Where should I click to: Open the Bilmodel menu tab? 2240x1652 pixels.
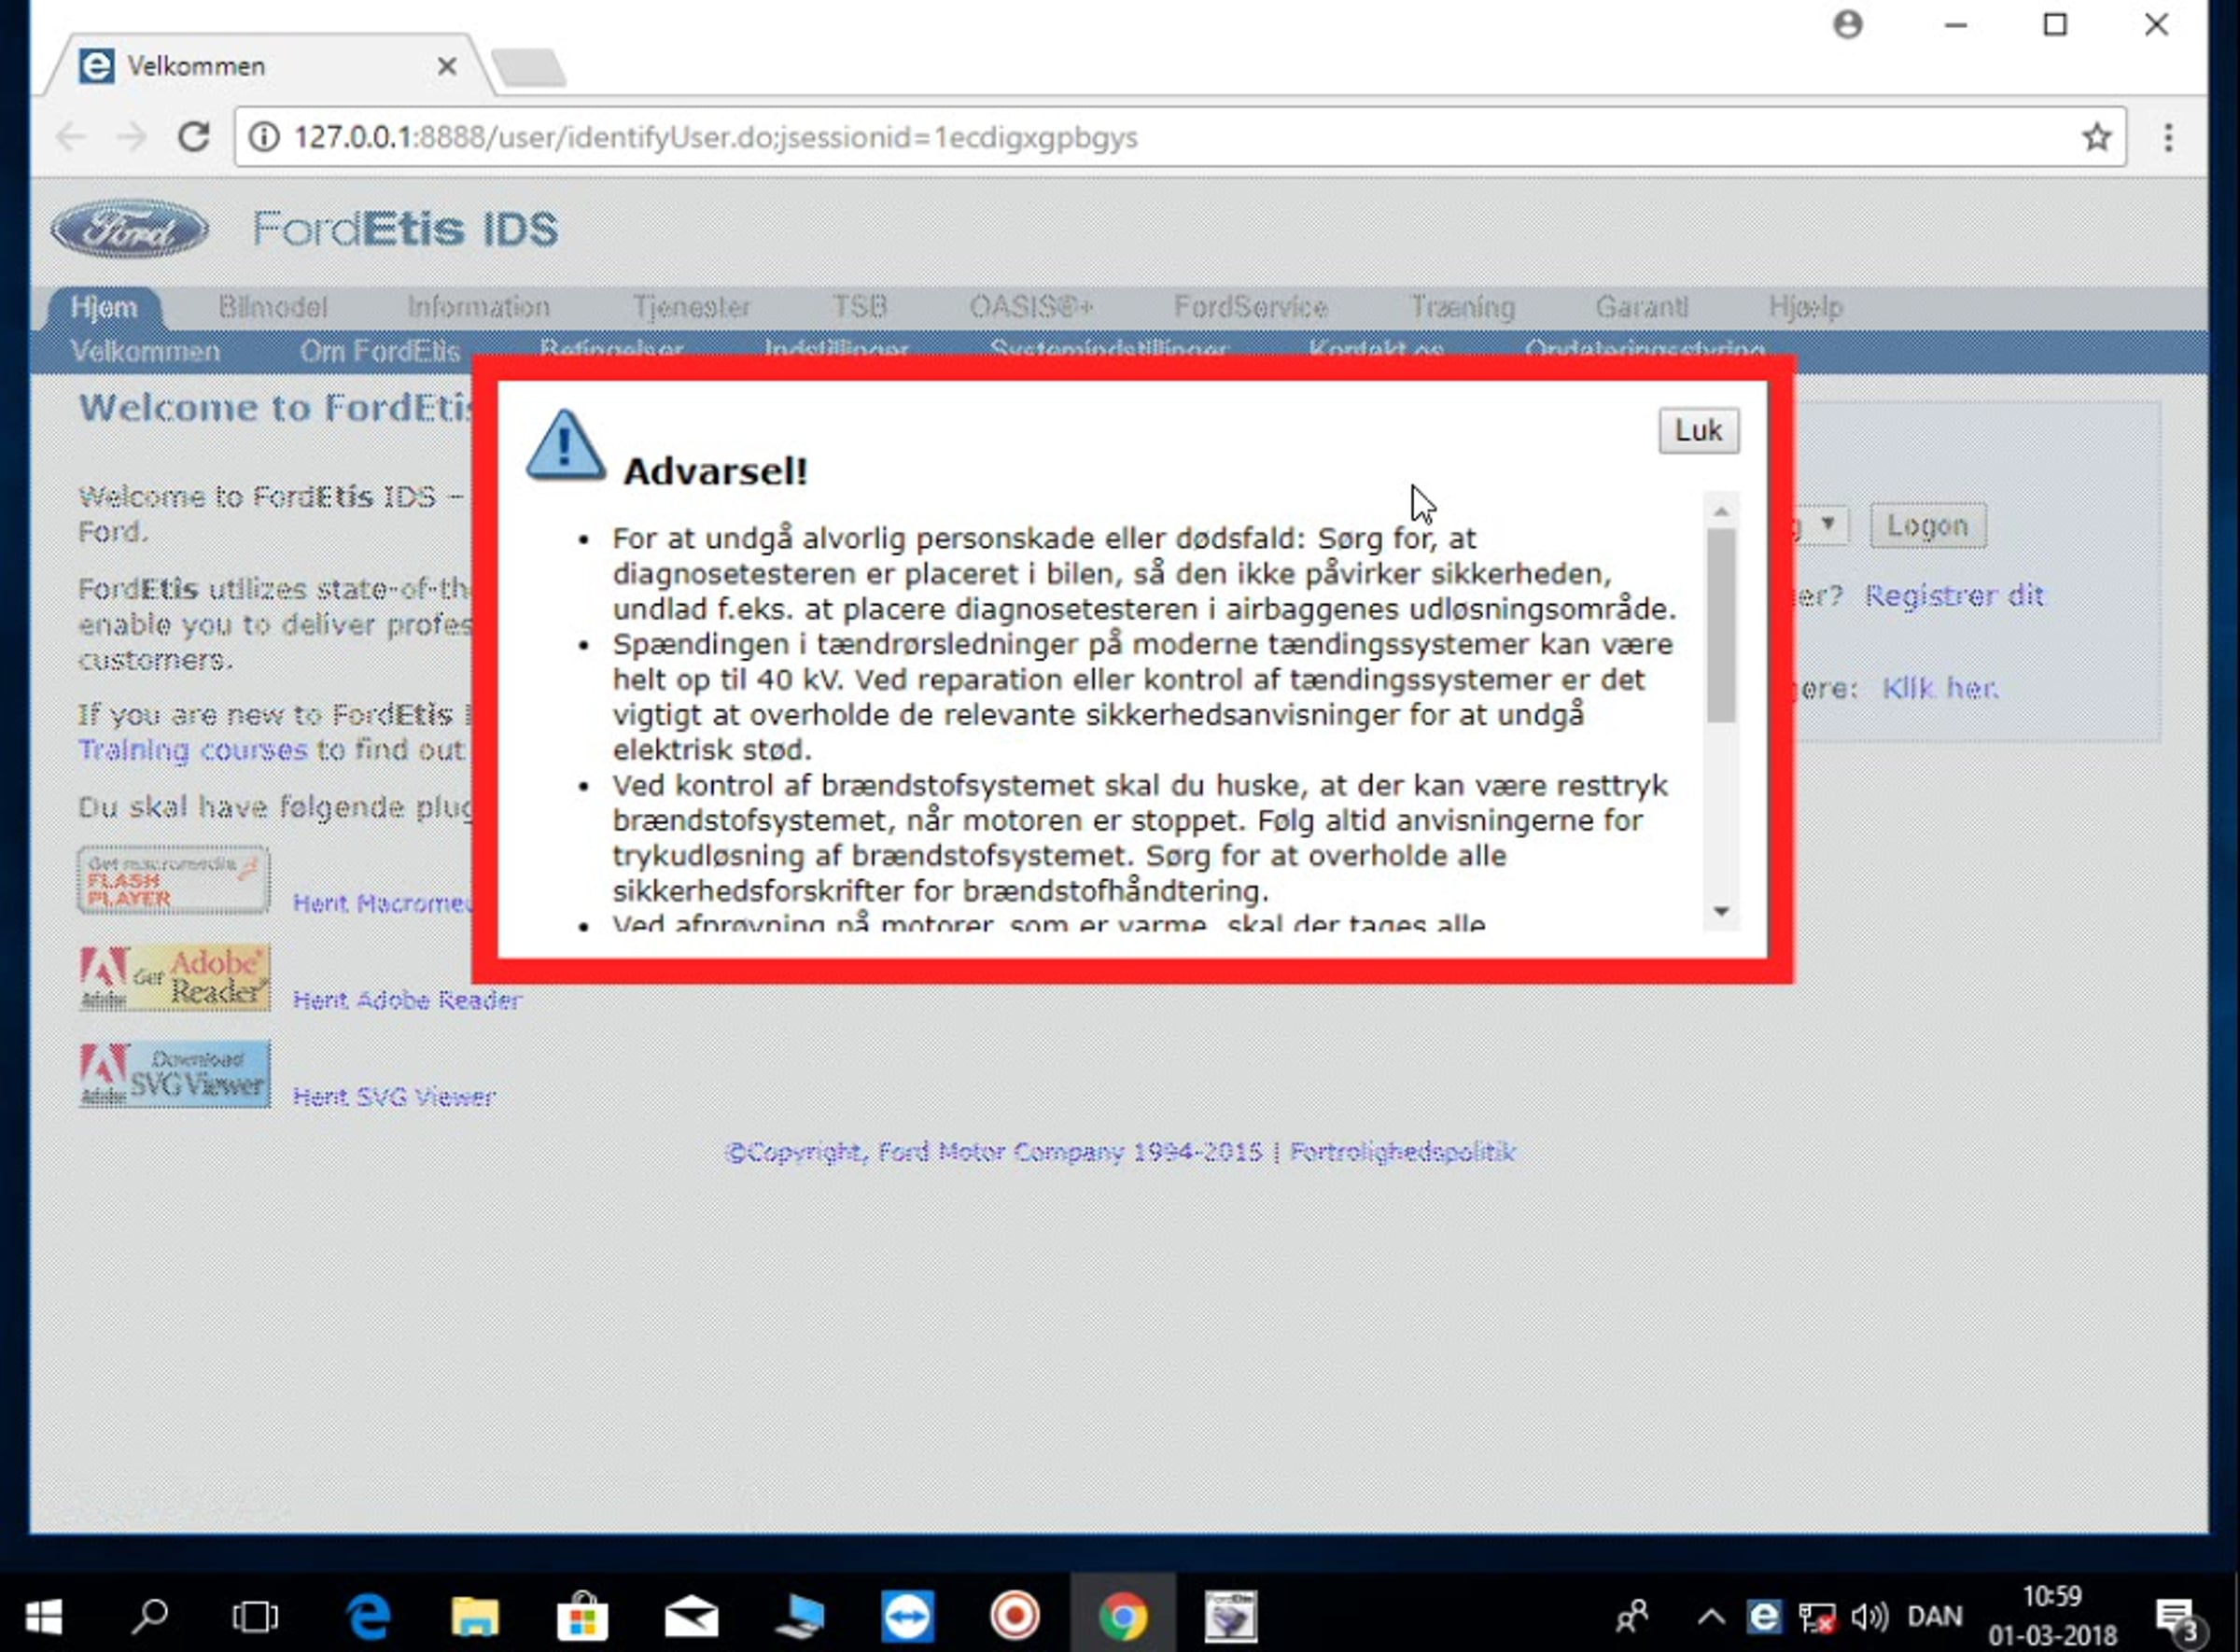pyautogui.click(x=272, y=307)
